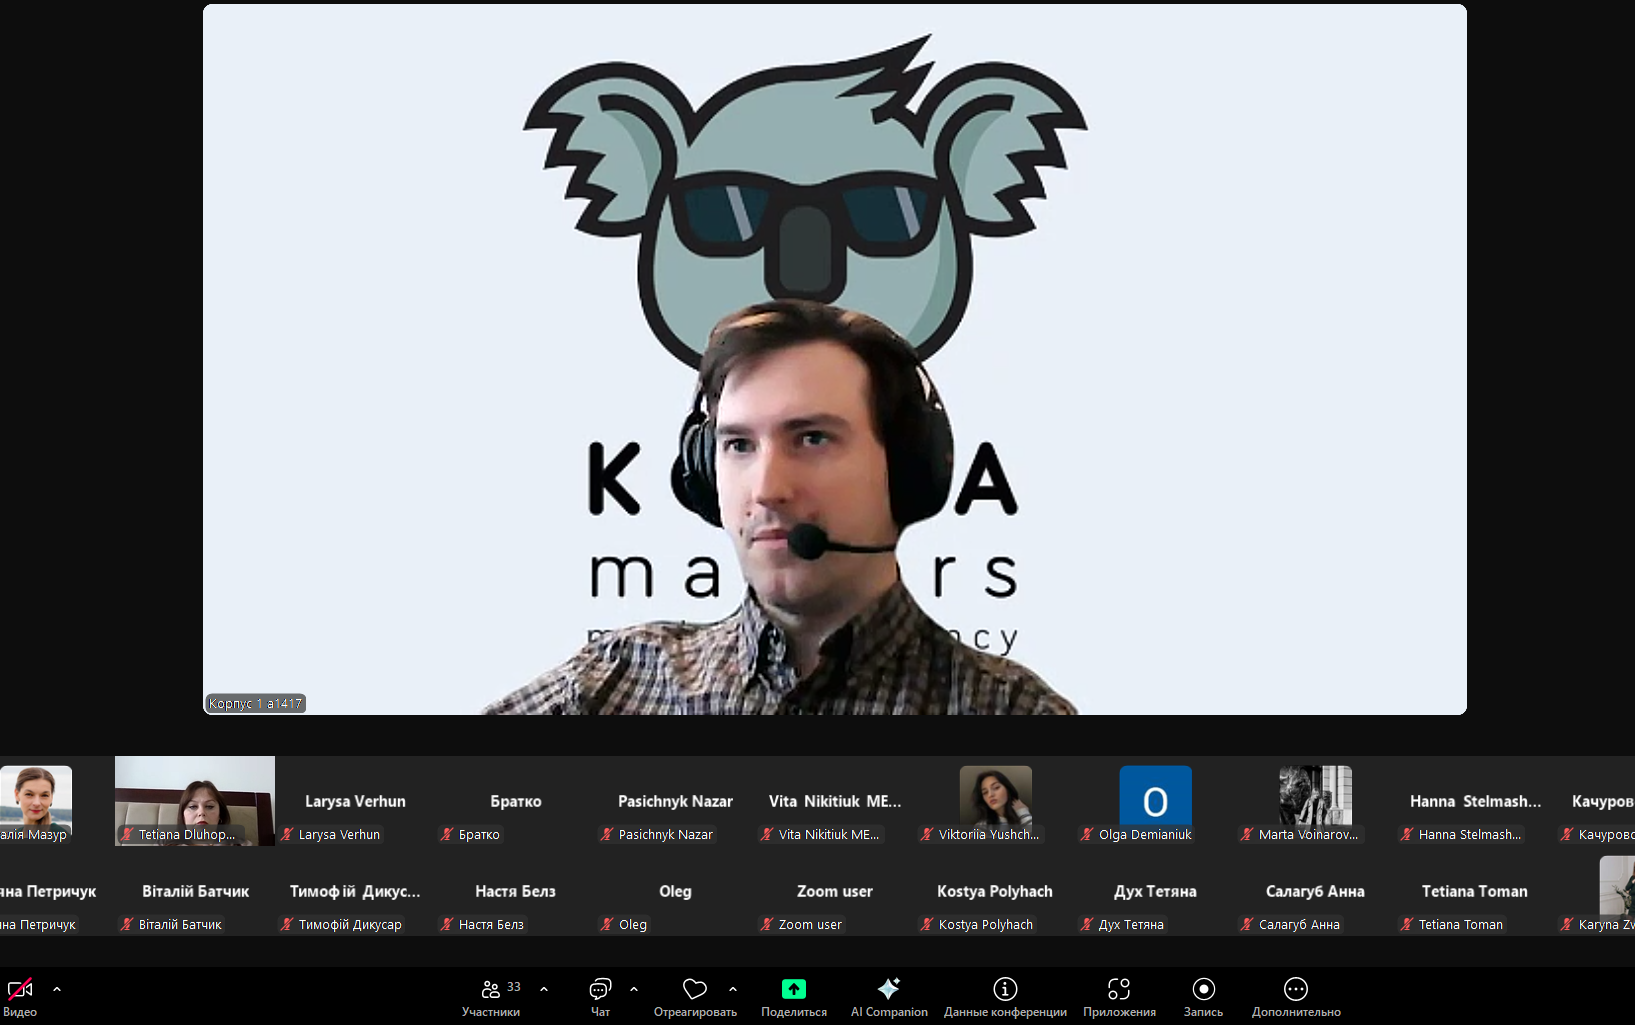
Task: Click muted mic icon on Саларуб Анна tile
Action: [1247, 924]
